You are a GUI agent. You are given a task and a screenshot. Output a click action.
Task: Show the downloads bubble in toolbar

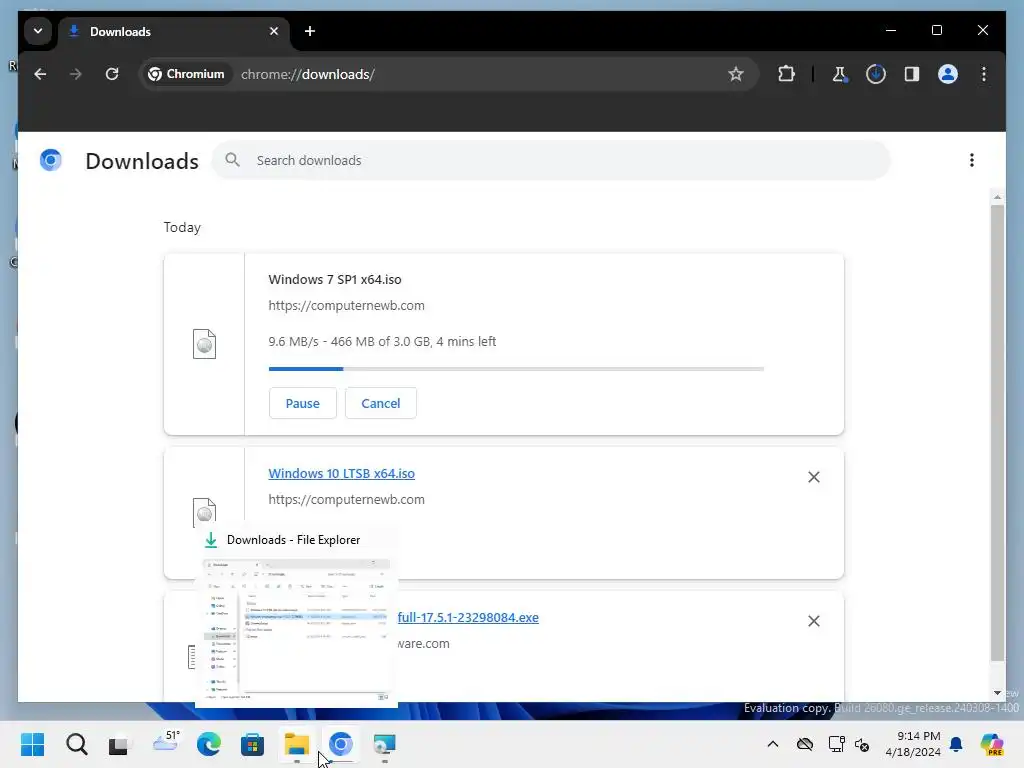coord(876,74)
